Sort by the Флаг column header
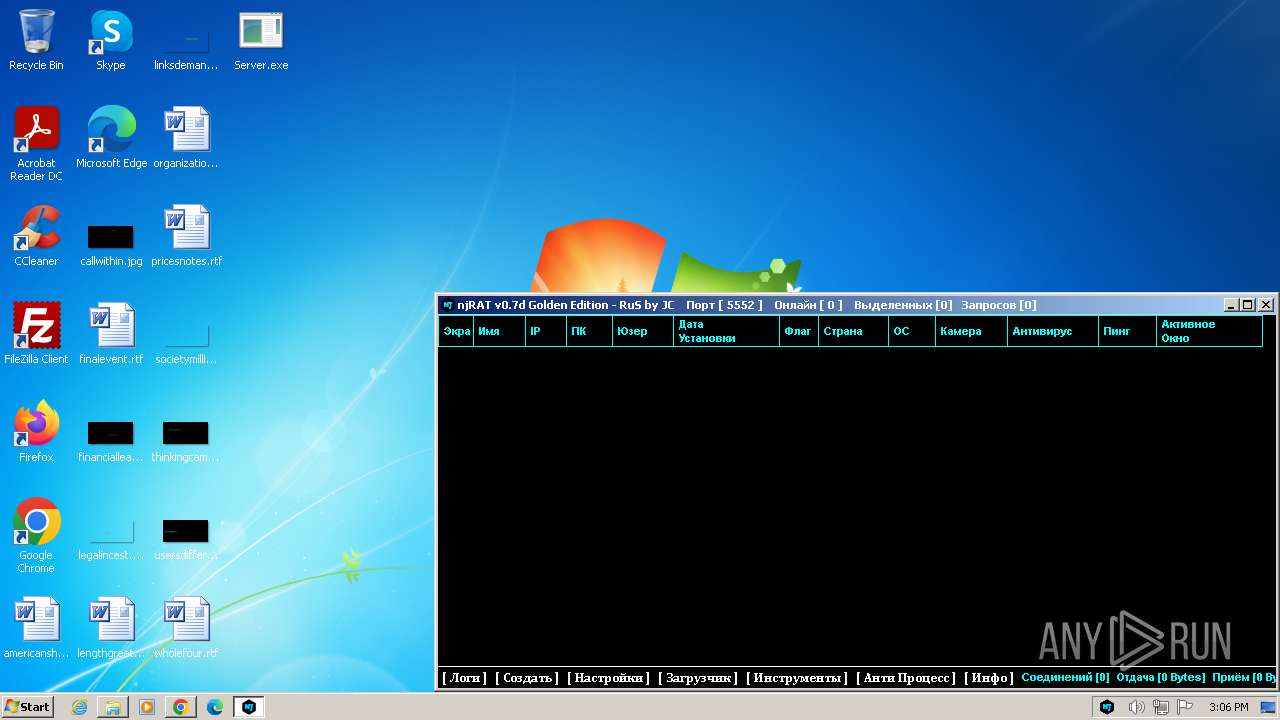 pyautogui.click(x=799, y=331)
